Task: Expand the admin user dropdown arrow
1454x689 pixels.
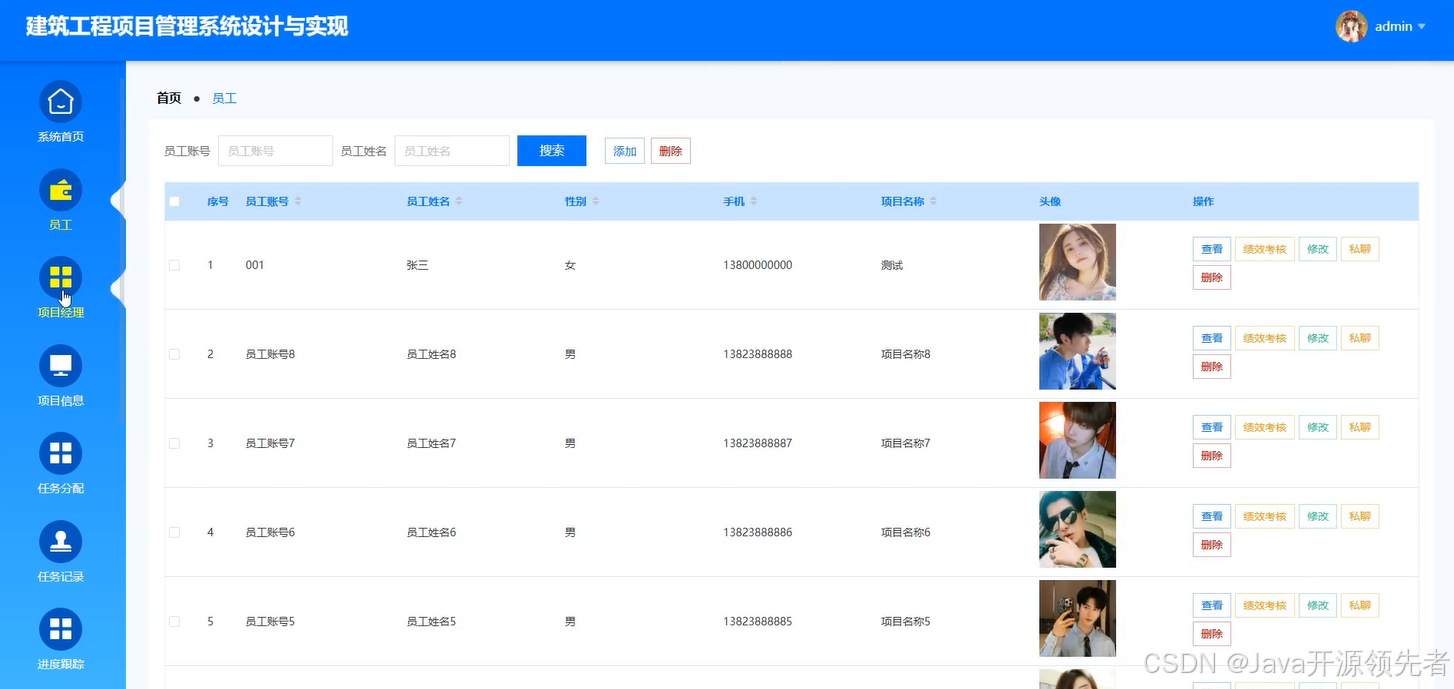Action: tap(1422, 27)
